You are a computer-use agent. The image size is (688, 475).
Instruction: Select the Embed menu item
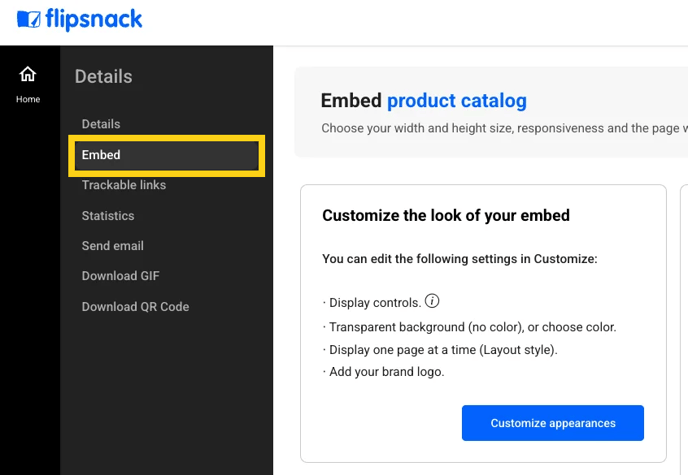pyautogui.click(x=166, y=155)
